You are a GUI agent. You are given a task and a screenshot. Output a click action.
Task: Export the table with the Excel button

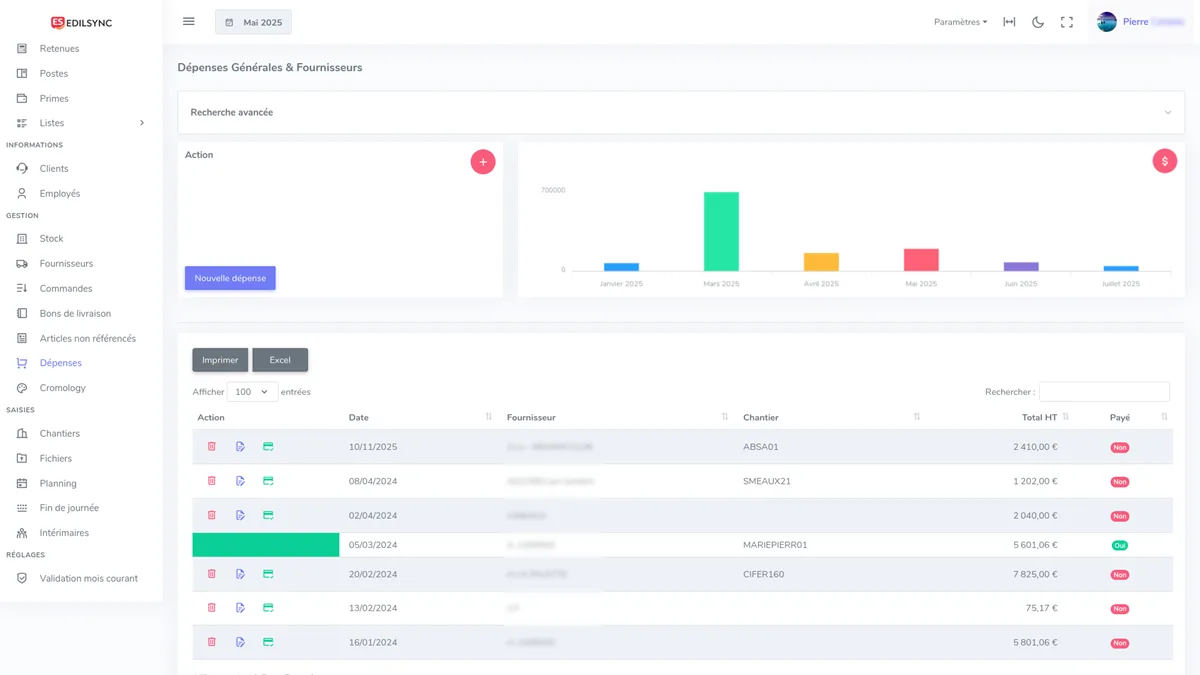coord(280,360)
